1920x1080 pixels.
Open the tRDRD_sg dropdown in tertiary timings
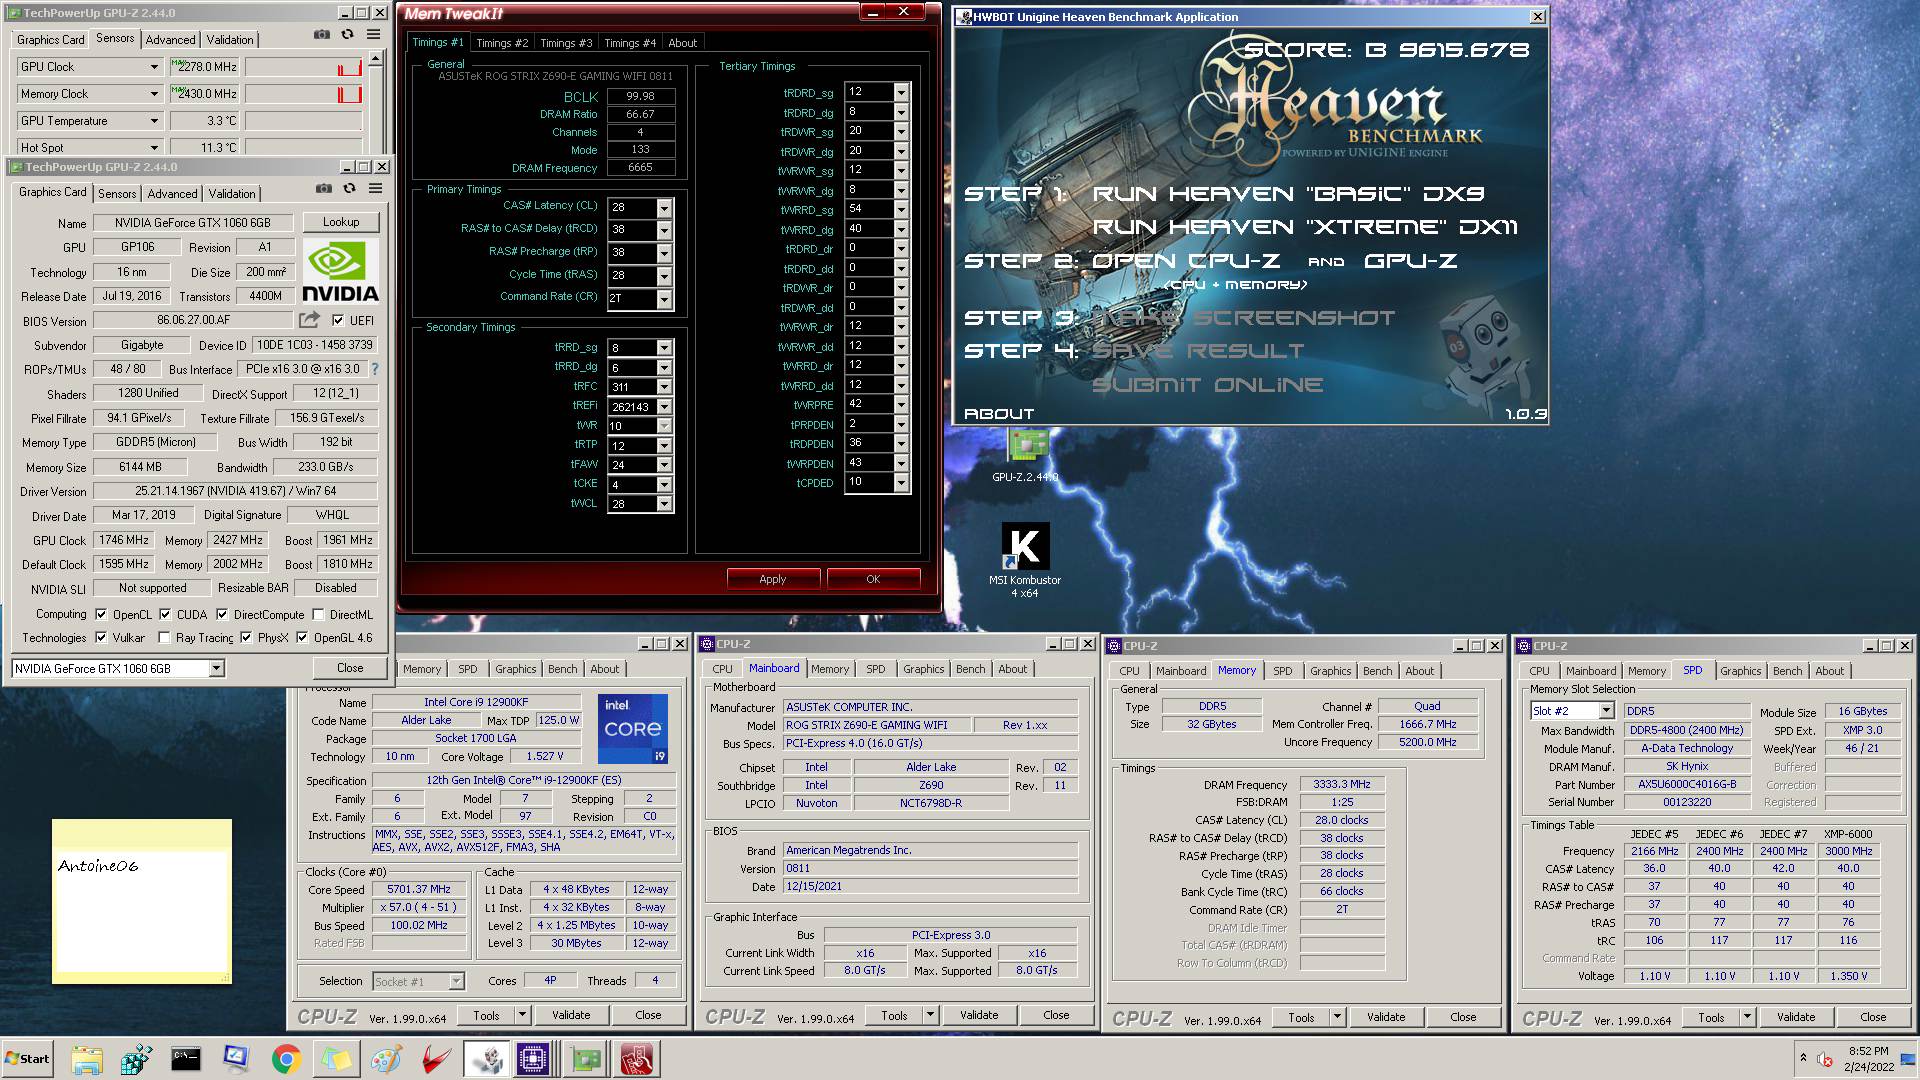[901, 92]
